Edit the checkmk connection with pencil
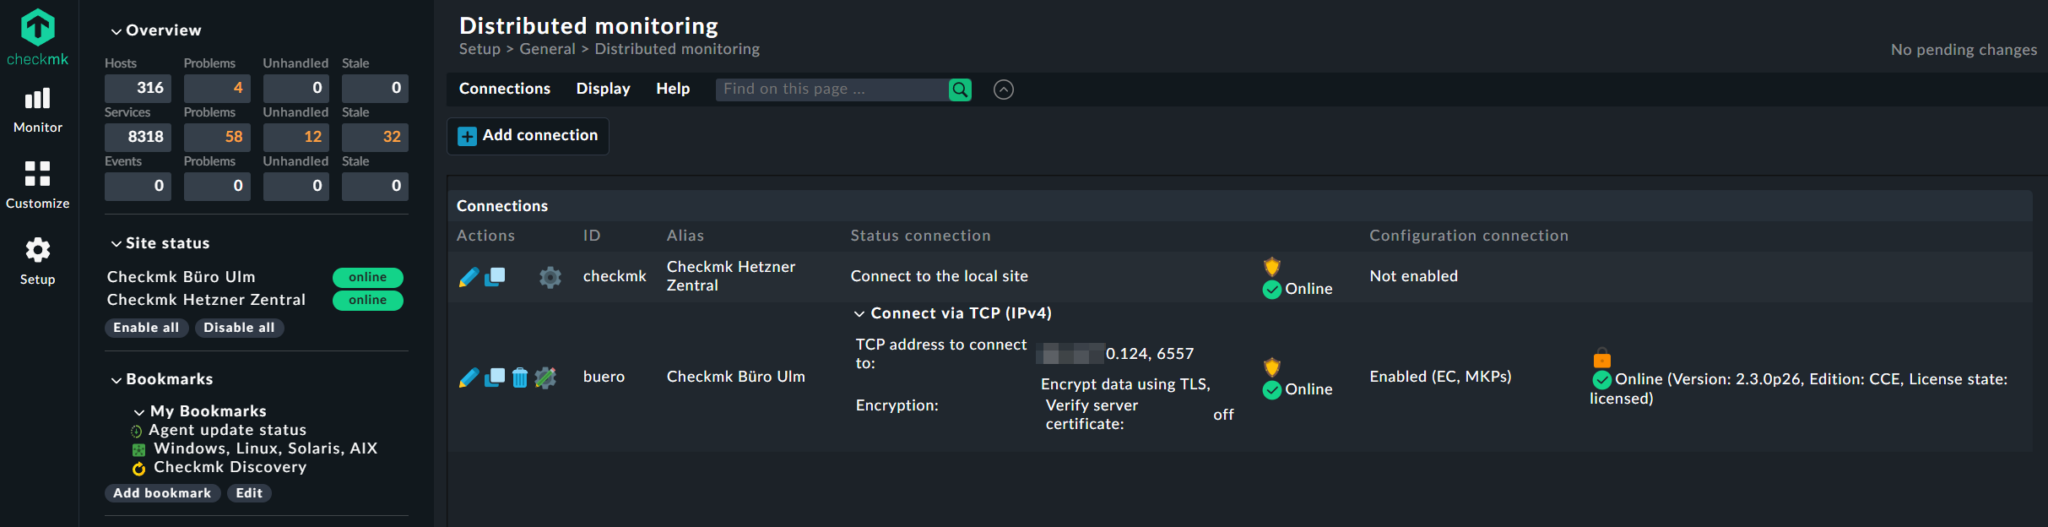This screenshot has width=2048, height=527. click(x=468, y=277)
